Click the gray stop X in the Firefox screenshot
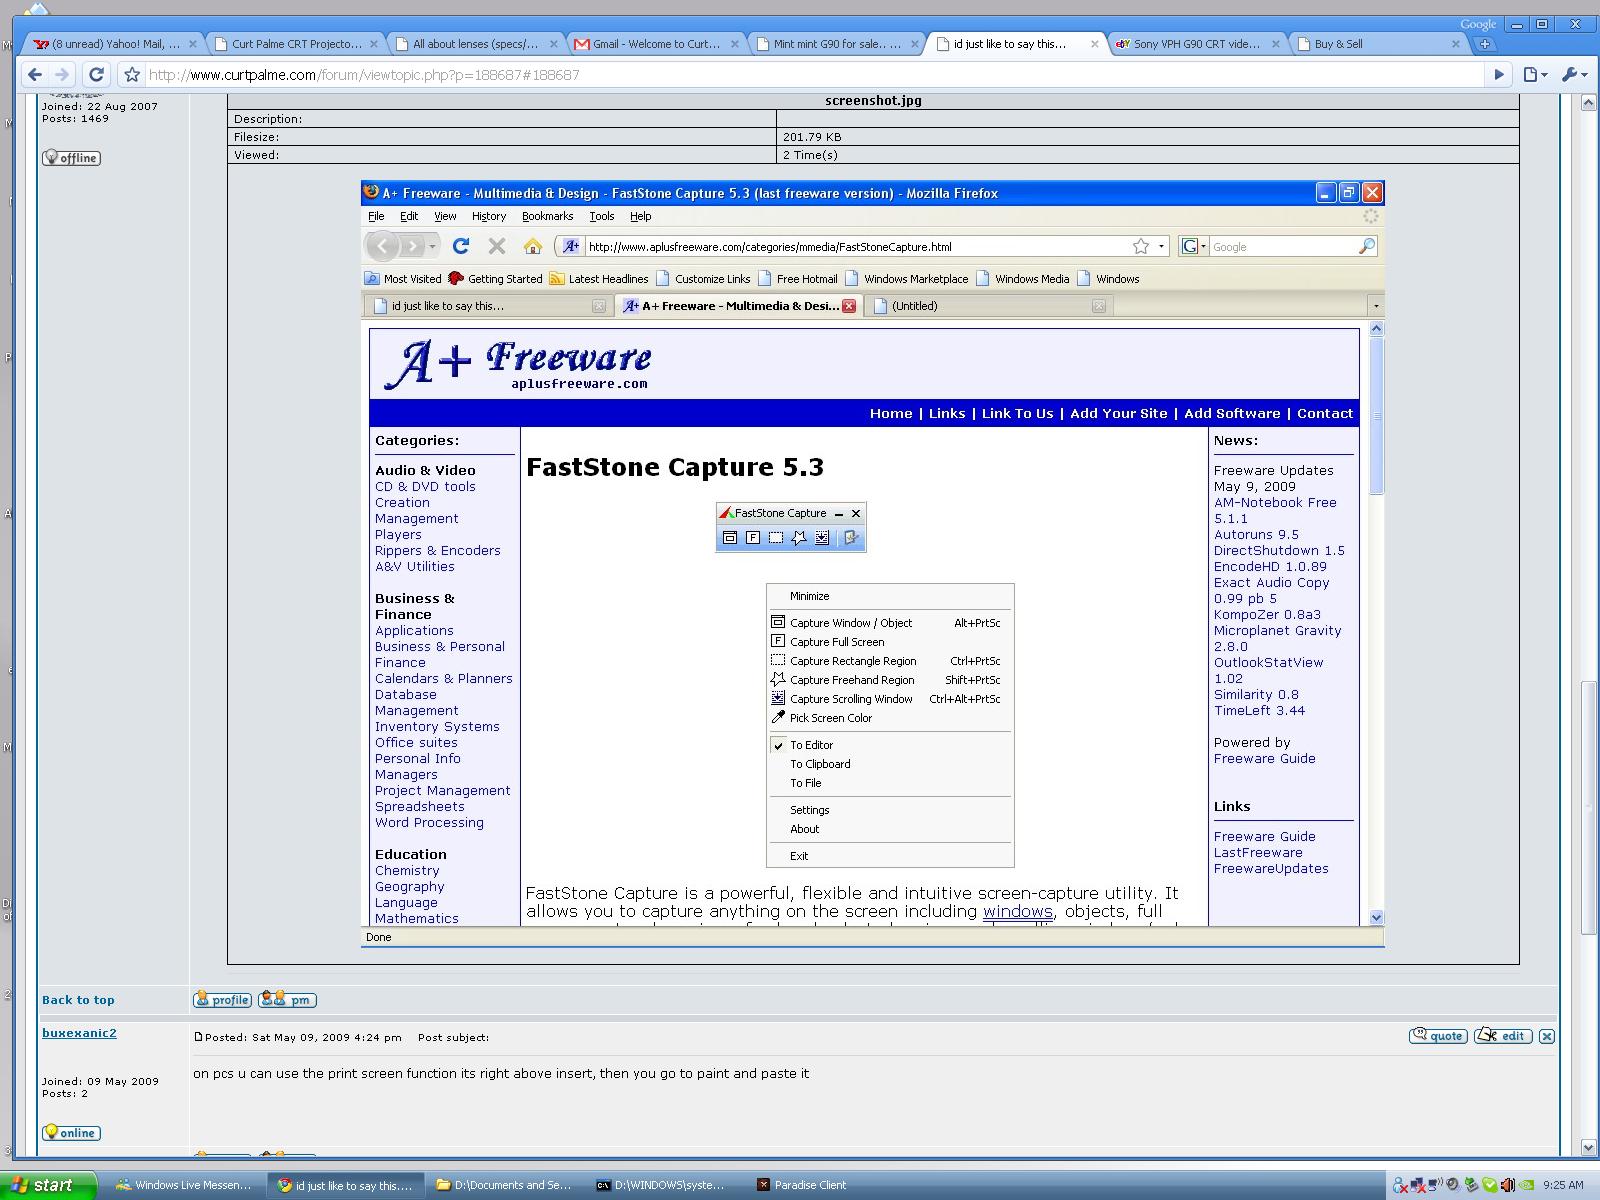This screenshot has width=1600, height=1200. click(x=497, y=246)
